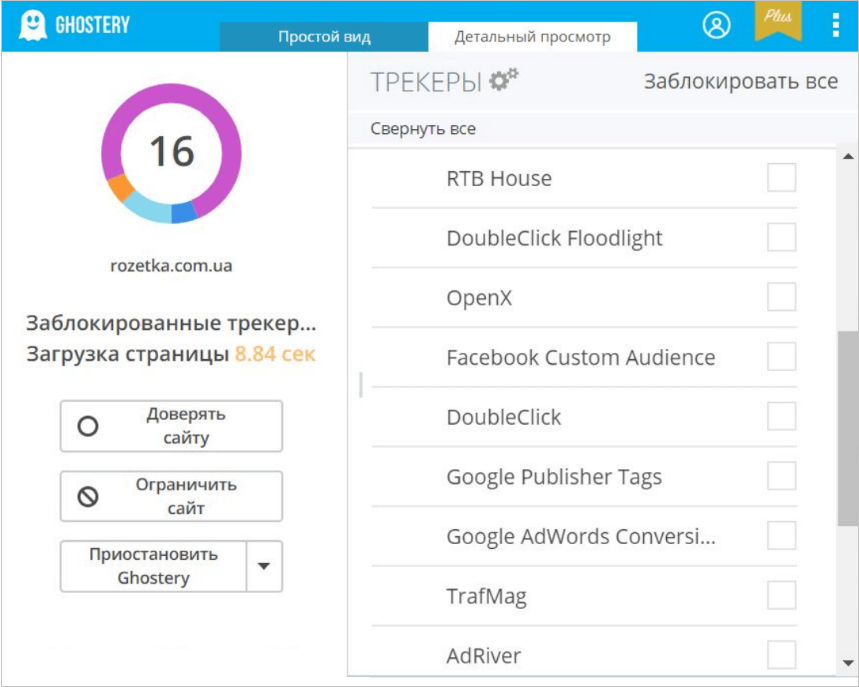Click the panel collapse handle divider
The width and height of the screenshot is (859, 687).
(x=360, y=385)
